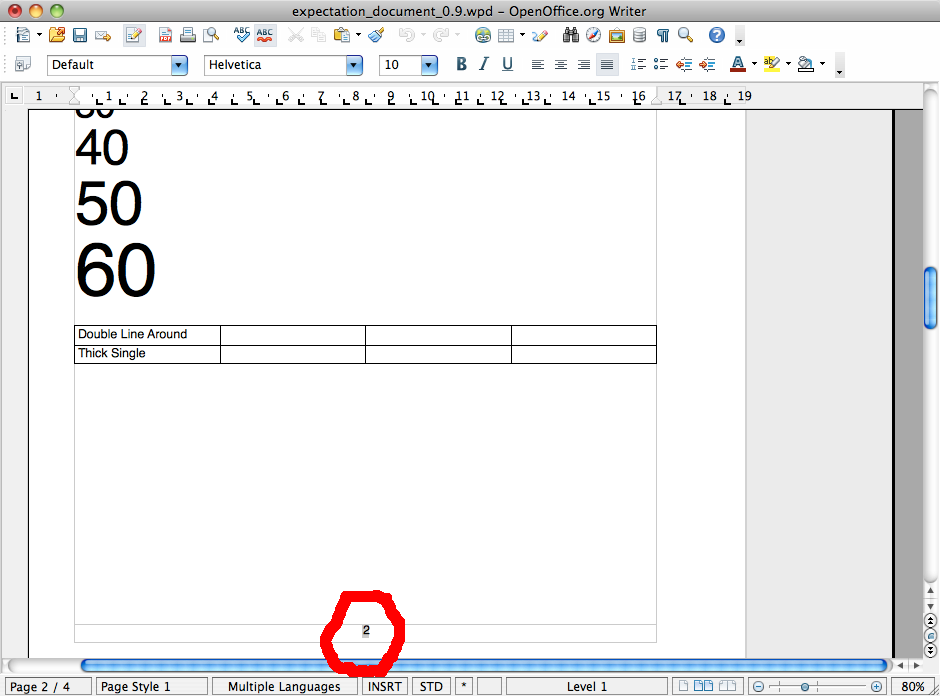Expand the Default paragraph style dropdown
The height and width of the screenshot is (696, 940).
(179, 65)
